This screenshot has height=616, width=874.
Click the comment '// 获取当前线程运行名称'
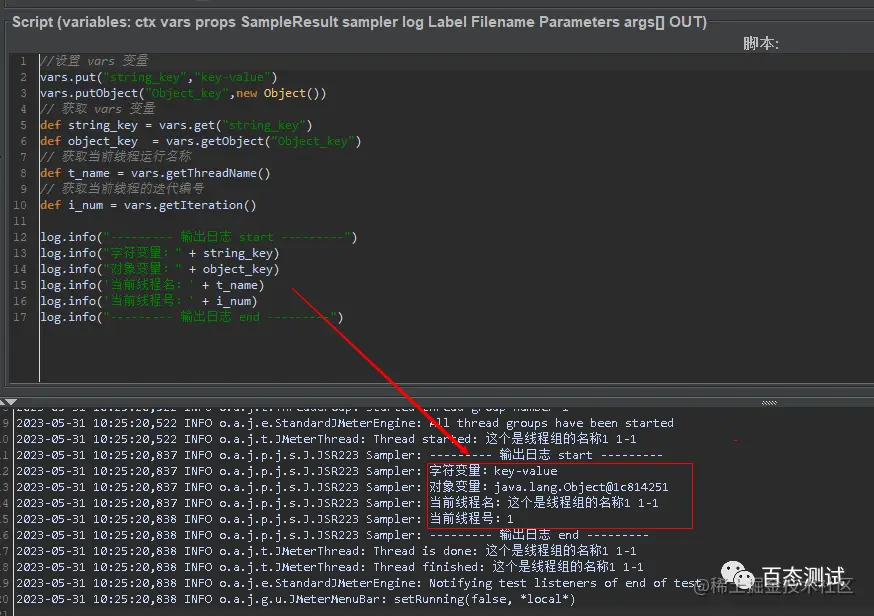pos(115,157)
